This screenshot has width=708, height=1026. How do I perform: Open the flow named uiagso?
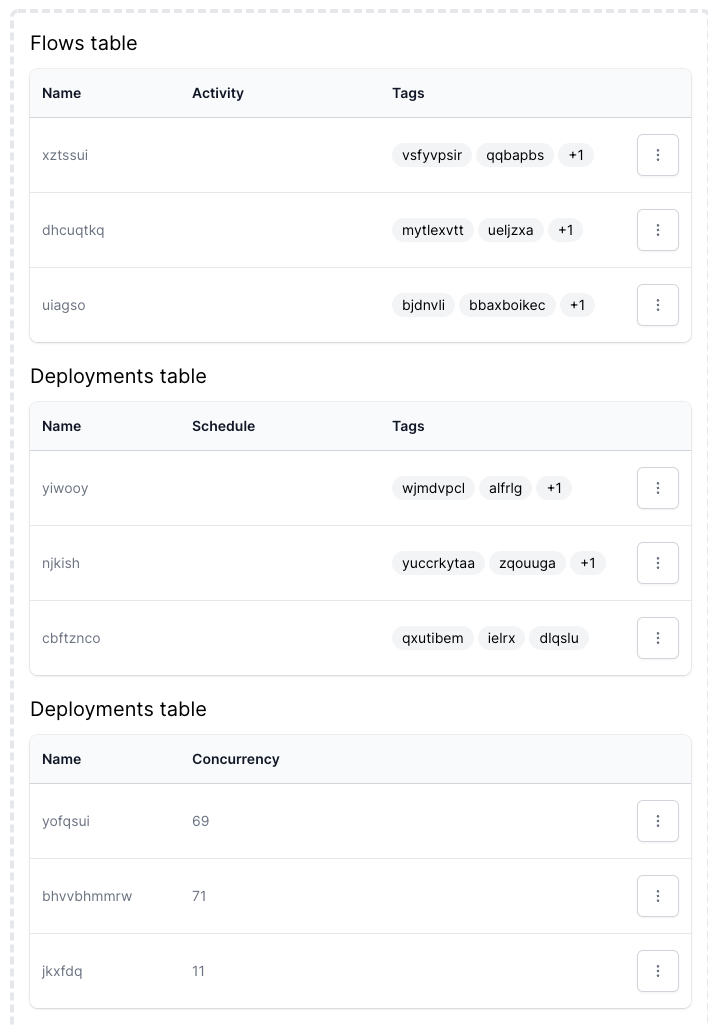coord(64,305)
